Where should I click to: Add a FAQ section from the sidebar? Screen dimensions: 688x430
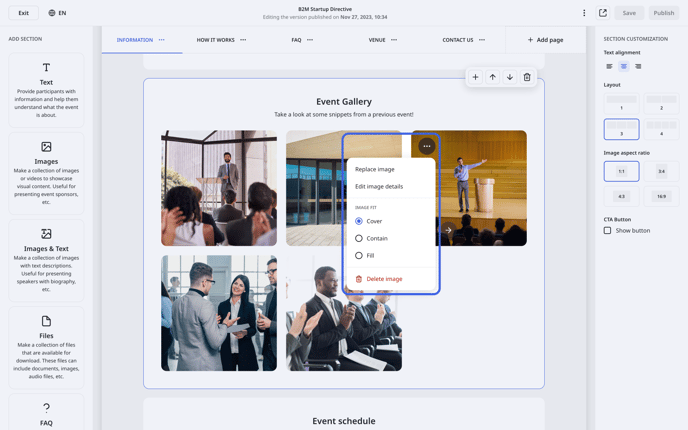(x=46, y=412)
